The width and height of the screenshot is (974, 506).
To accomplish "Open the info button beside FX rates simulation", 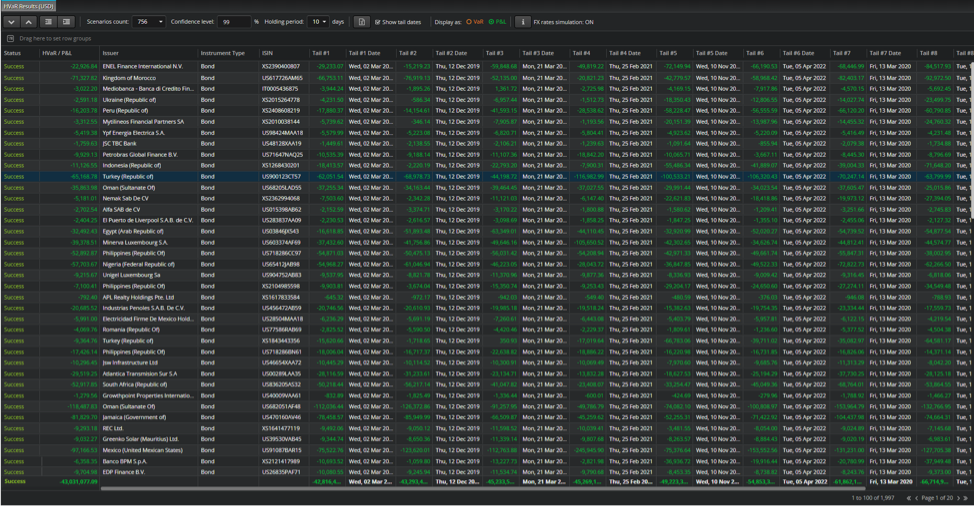I will click(522, 22).
